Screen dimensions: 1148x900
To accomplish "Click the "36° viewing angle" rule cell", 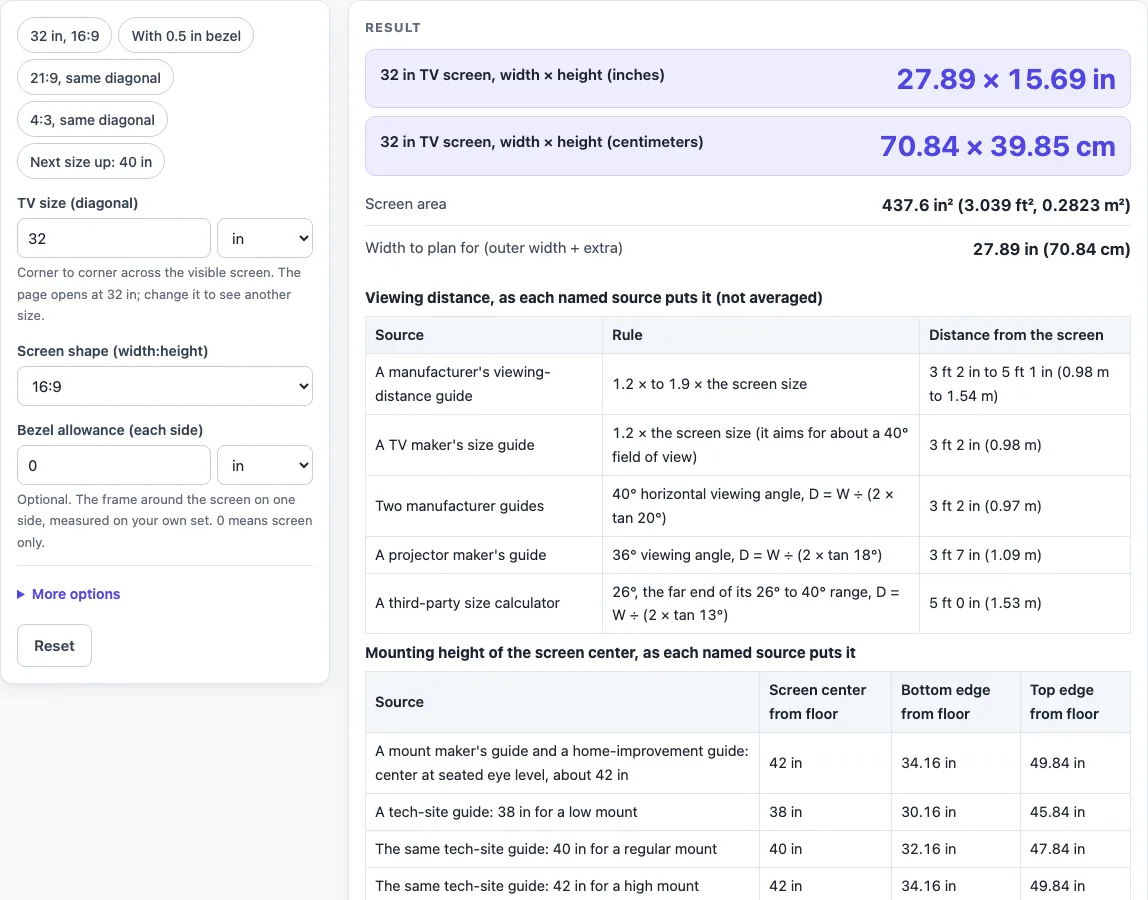I will pyautogui.click(x=761, y=555).
